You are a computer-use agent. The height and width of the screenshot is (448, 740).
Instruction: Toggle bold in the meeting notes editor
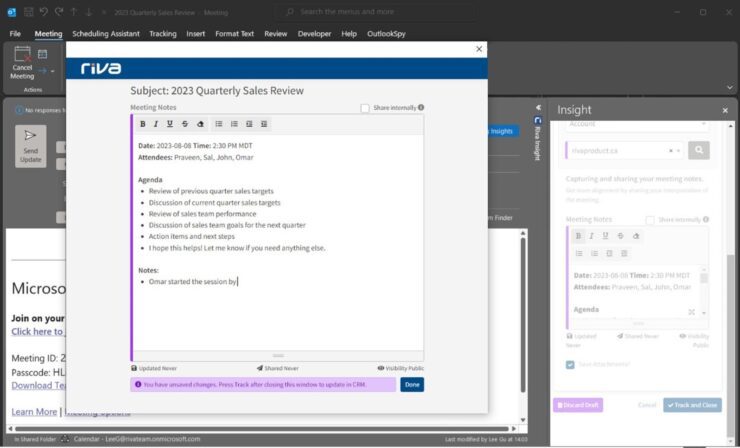tap(143, 124)
